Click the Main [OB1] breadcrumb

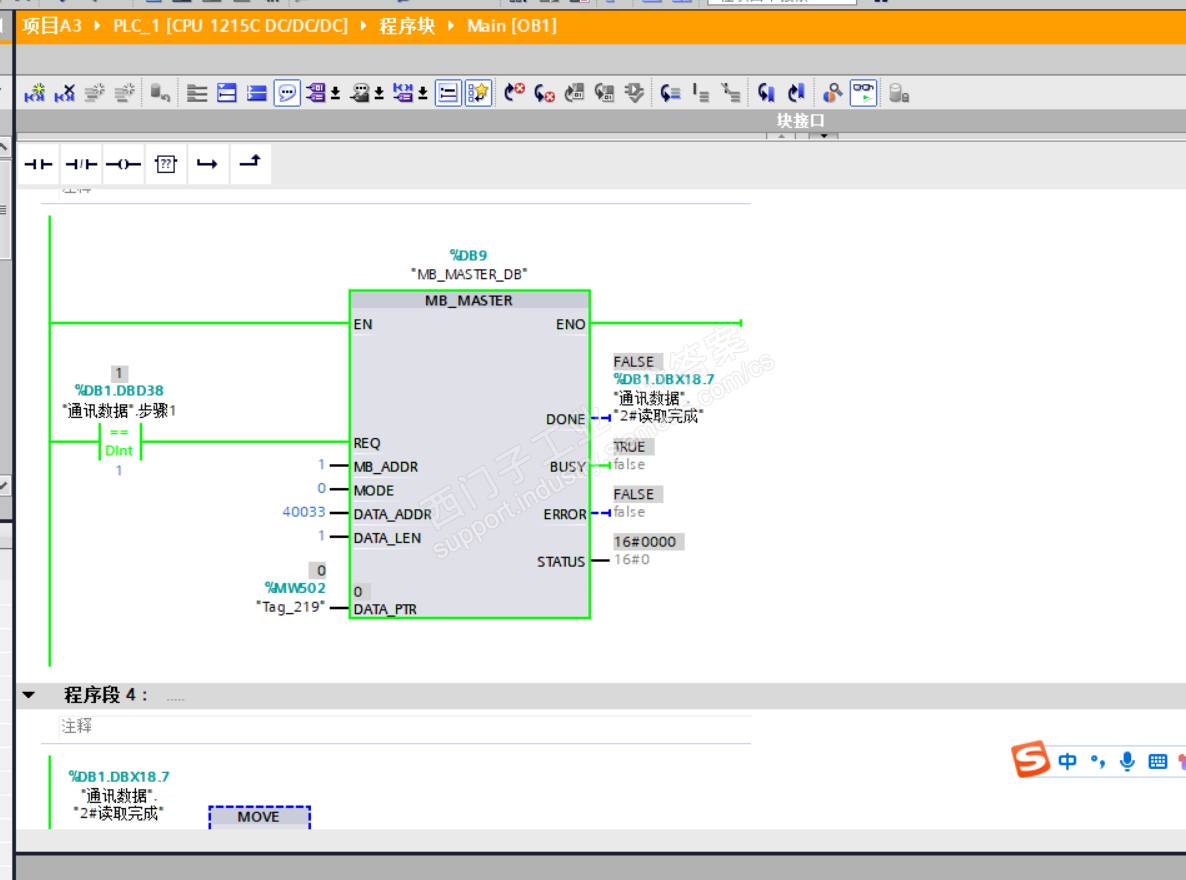(x=512, y=26)
